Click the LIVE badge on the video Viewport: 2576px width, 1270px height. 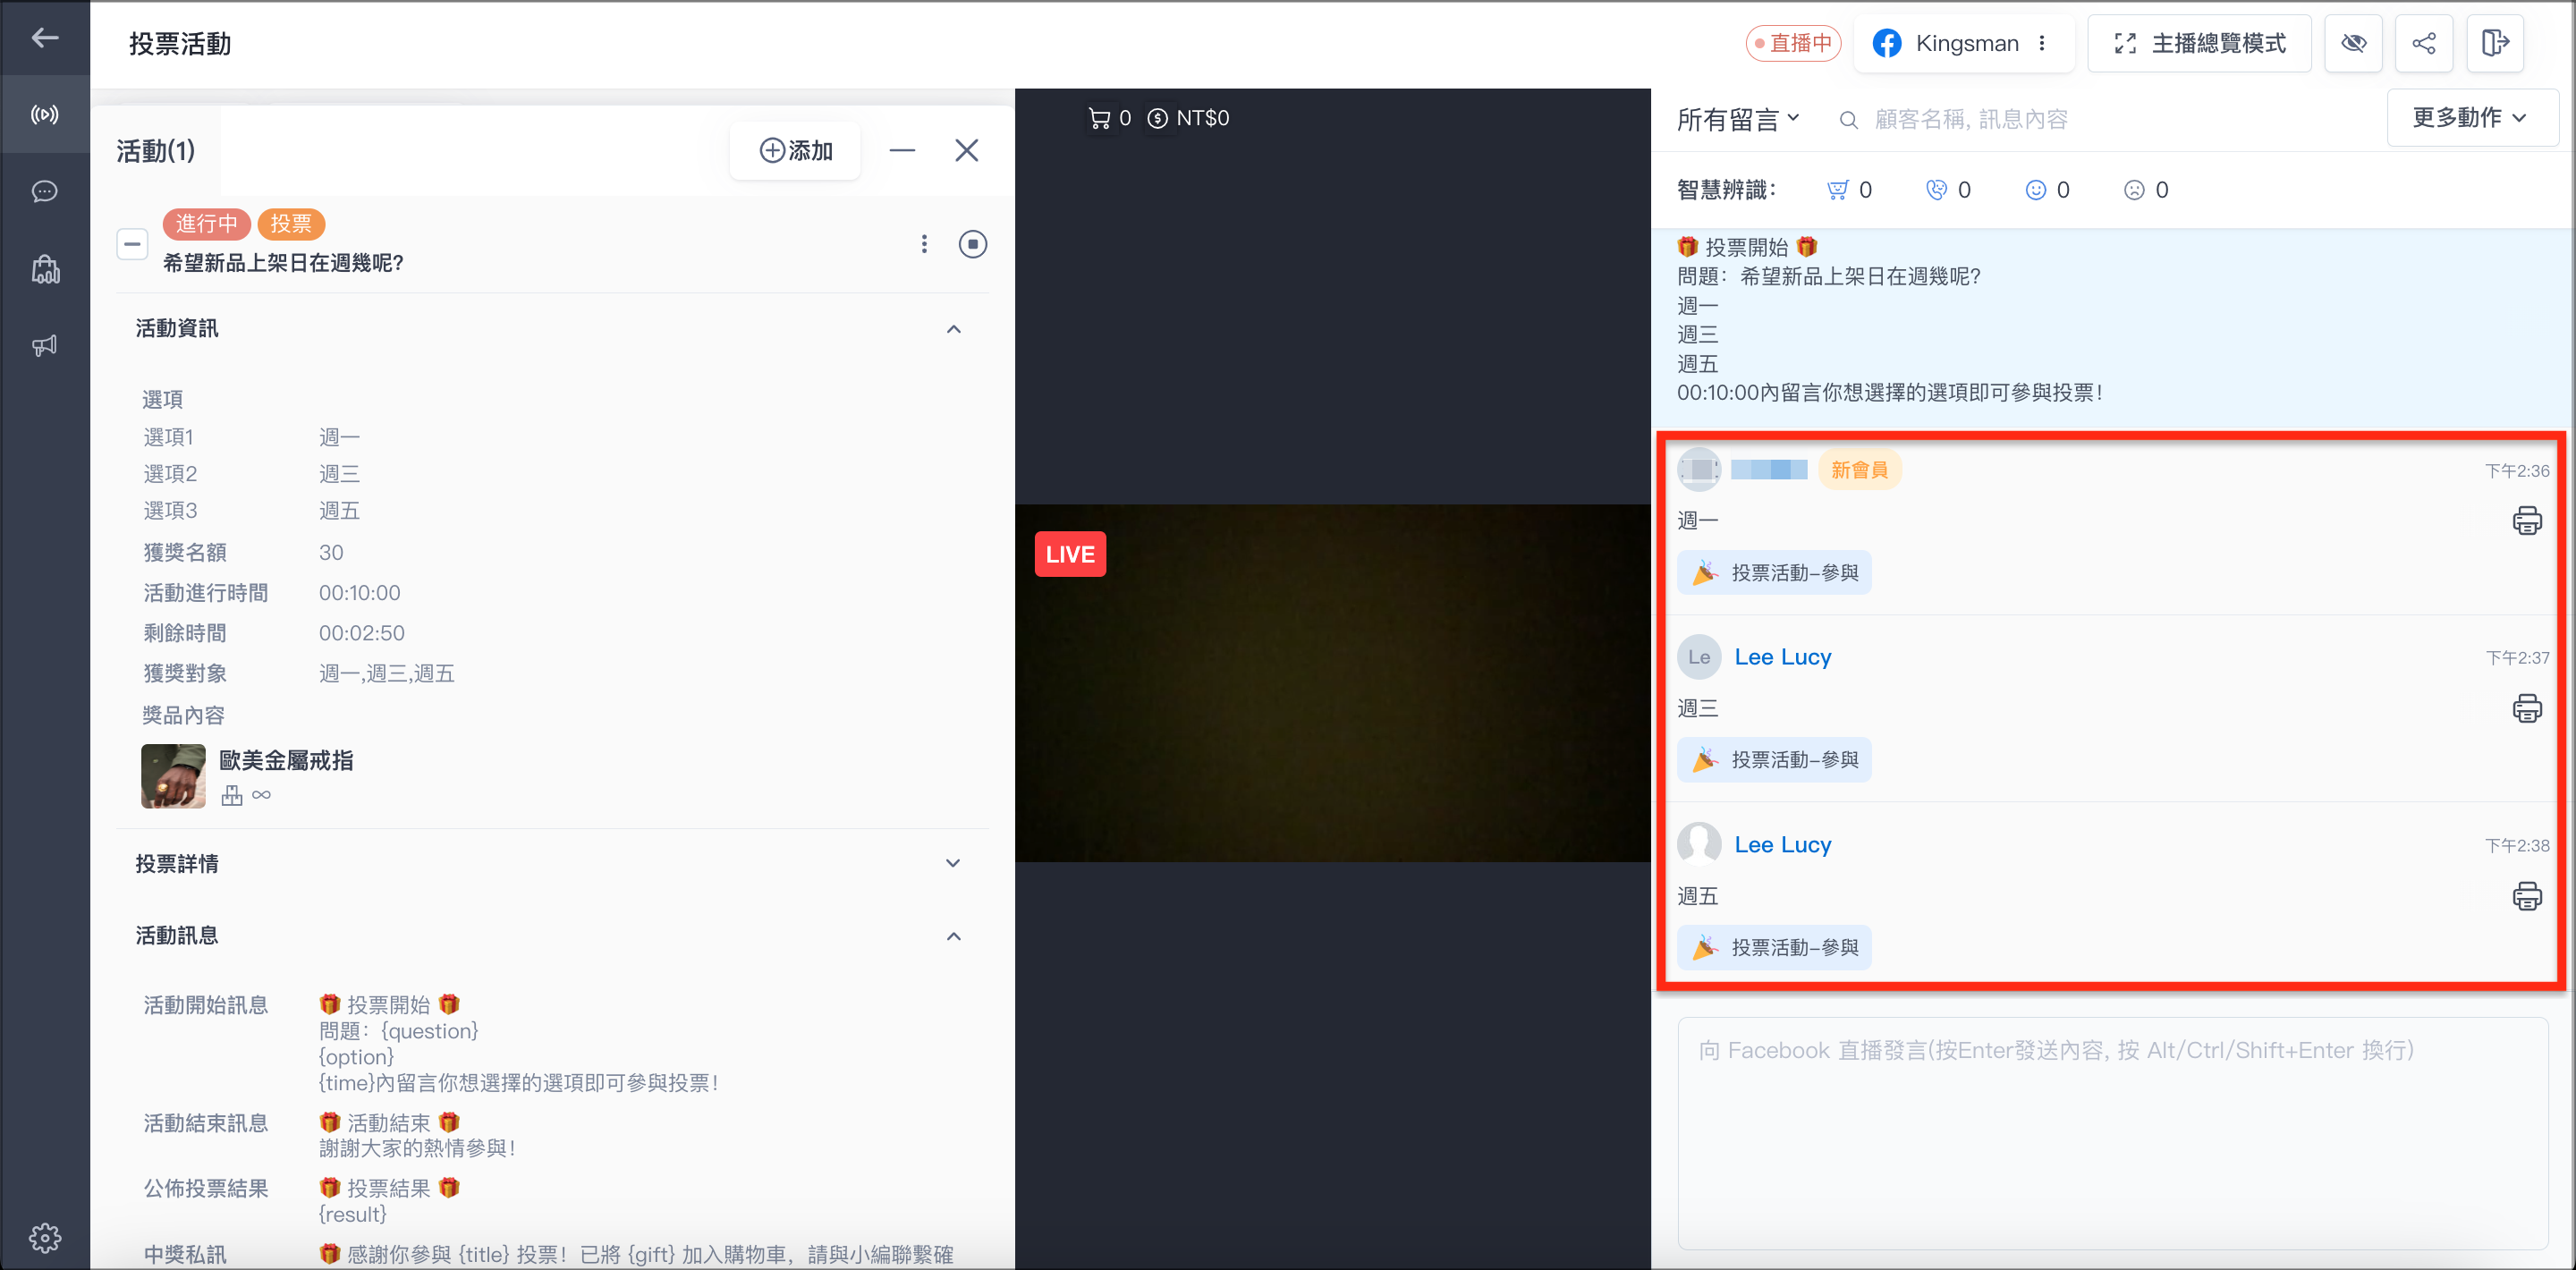coord(1070,554)
